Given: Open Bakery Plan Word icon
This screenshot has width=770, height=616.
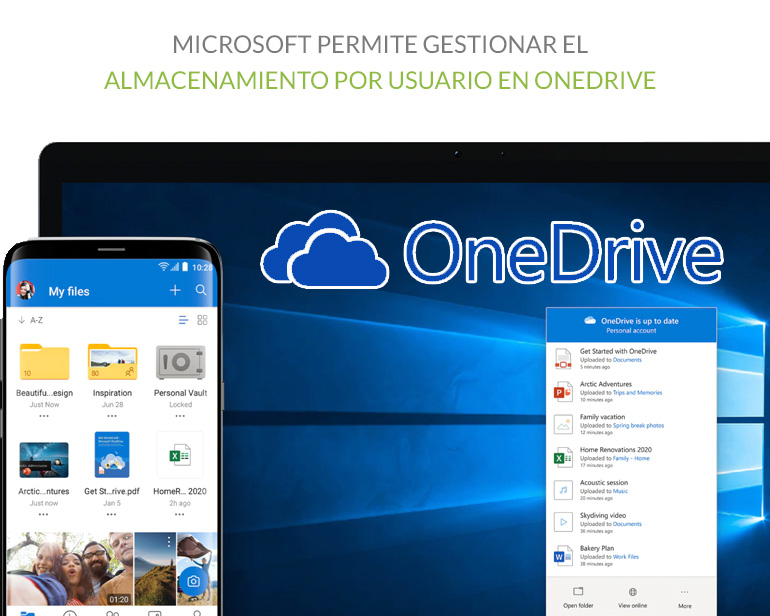Looking at the screenshot, I should 563,556.
